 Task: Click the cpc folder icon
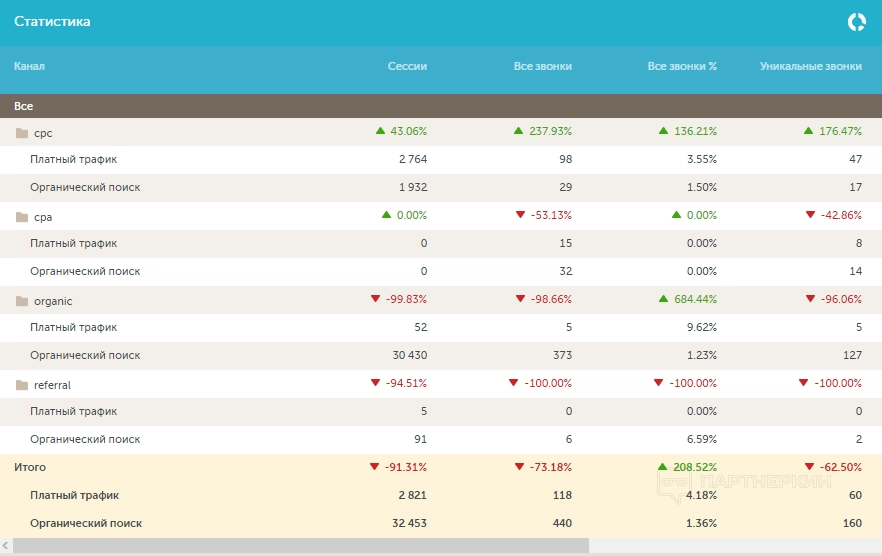point(22,133)
